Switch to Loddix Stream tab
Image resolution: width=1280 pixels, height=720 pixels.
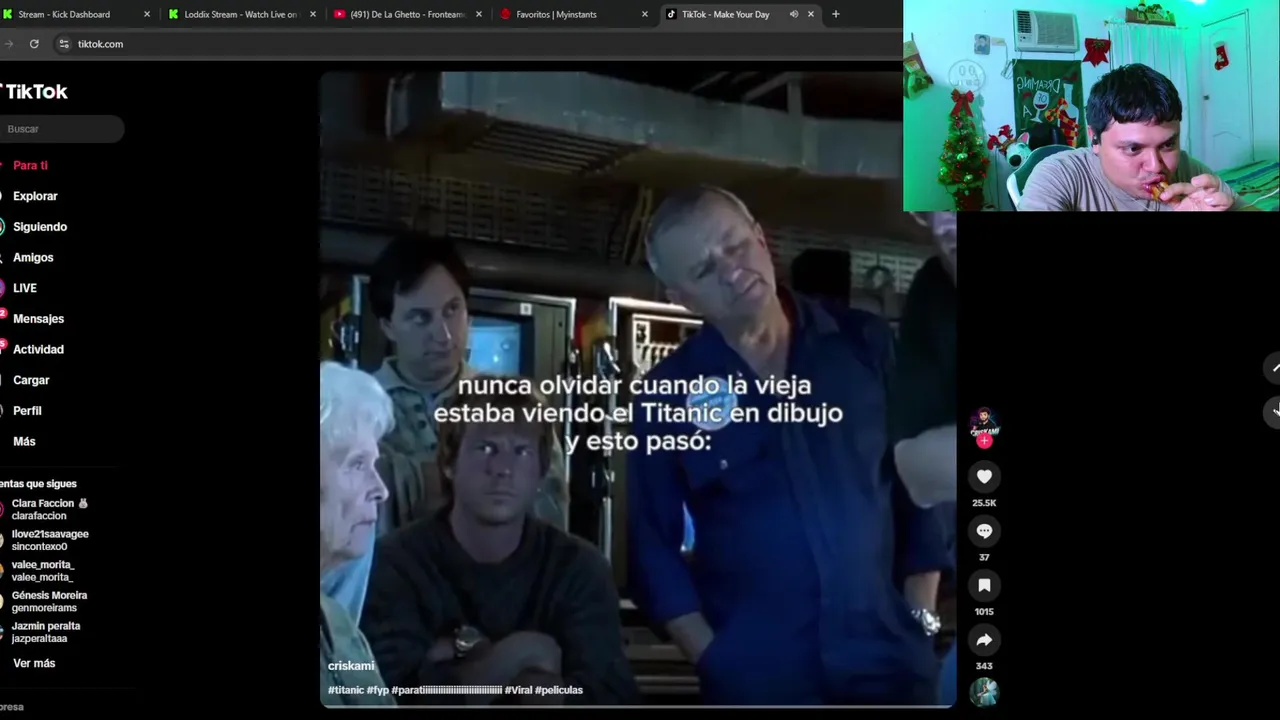click(240, 14)
